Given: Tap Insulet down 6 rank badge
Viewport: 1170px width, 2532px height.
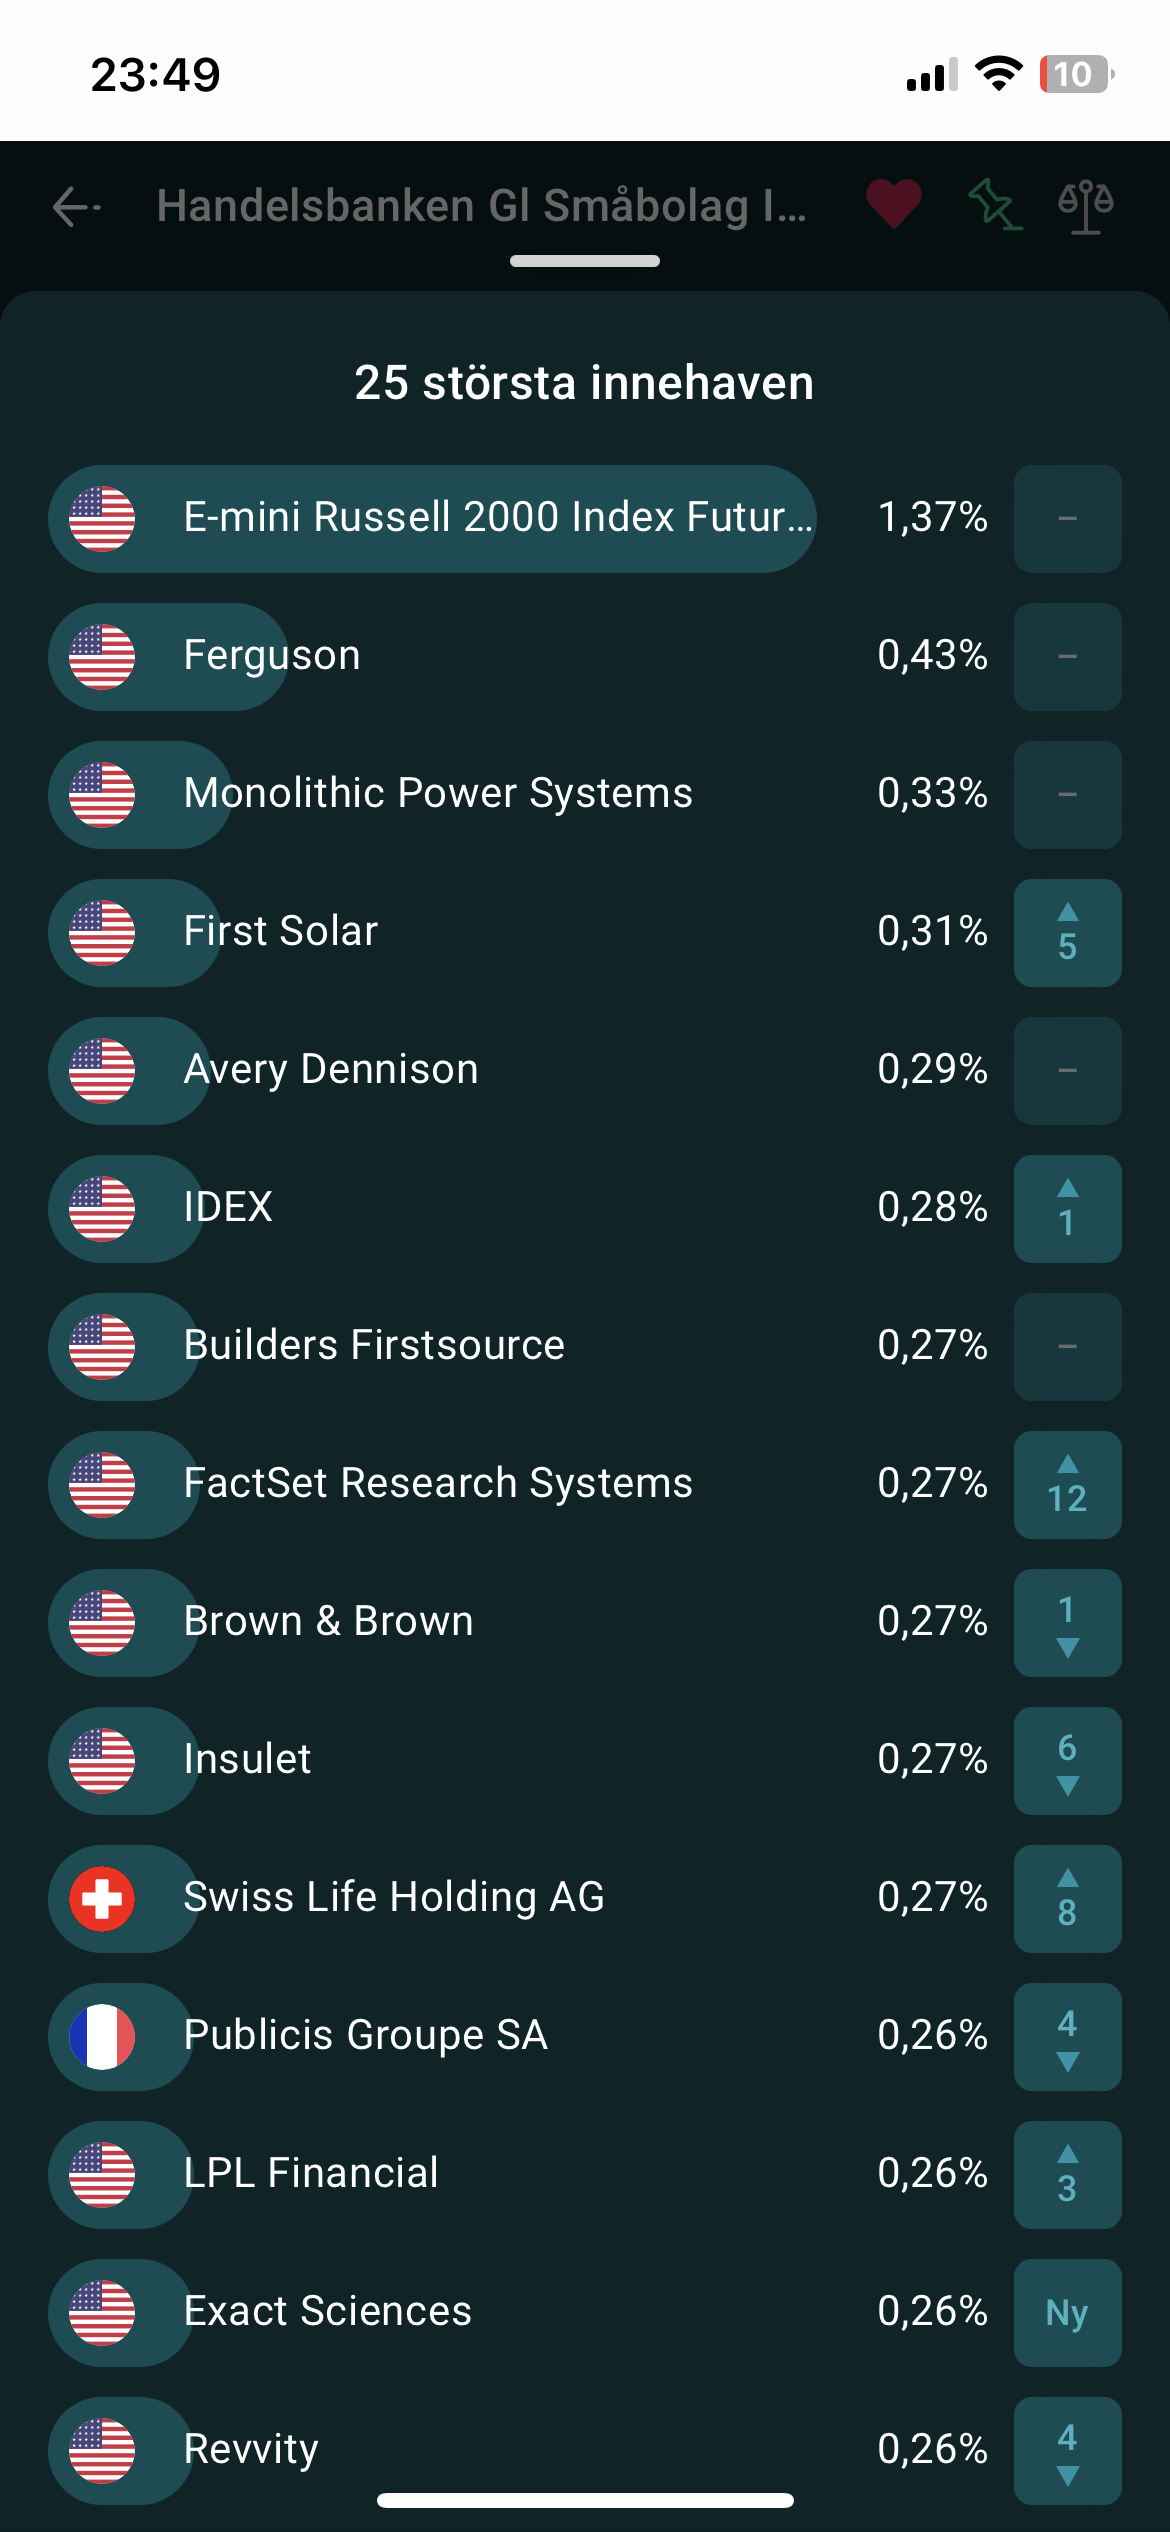Looking at the screenshot, I should click(x=1067, y=1761).
